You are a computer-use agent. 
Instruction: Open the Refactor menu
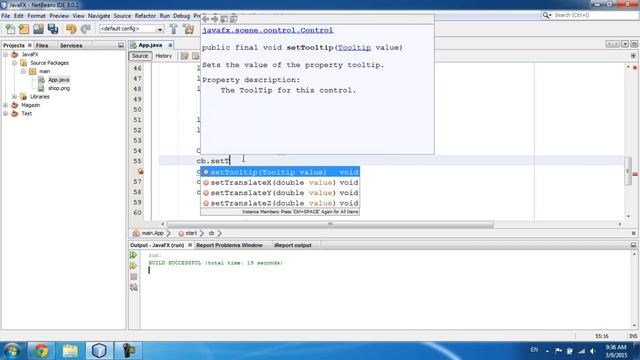[x=145, y=16]
